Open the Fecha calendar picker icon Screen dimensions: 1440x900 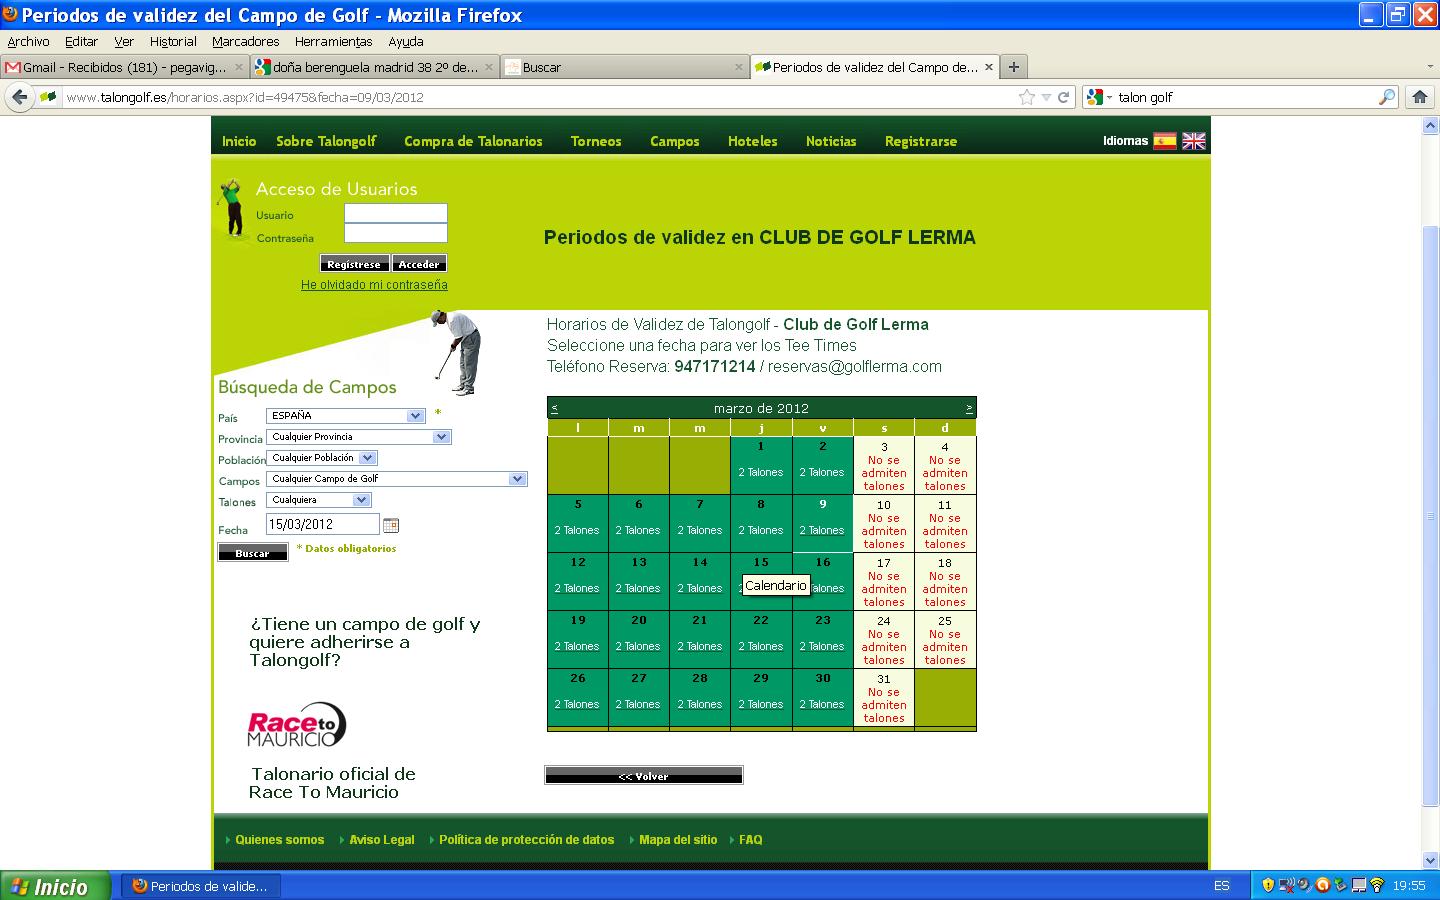click(391, 525)
